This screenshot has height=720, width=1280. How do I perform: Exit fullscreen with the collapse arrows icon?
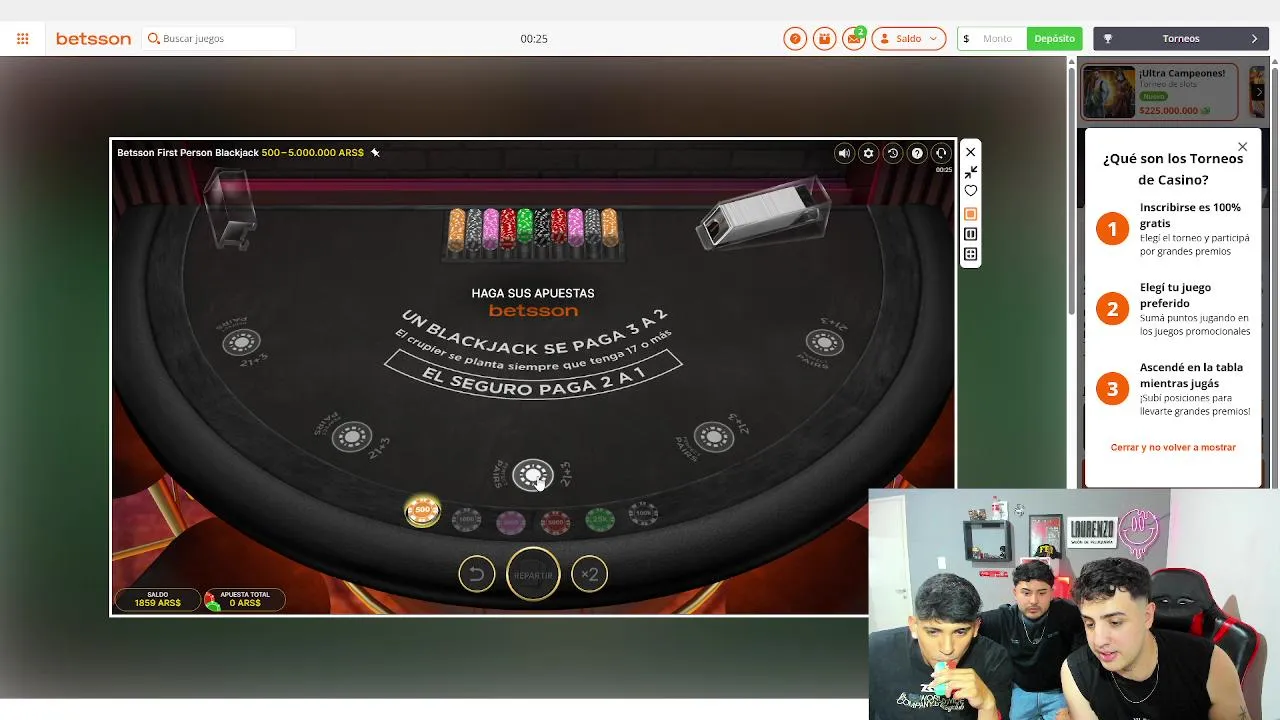tap(970, 172)
